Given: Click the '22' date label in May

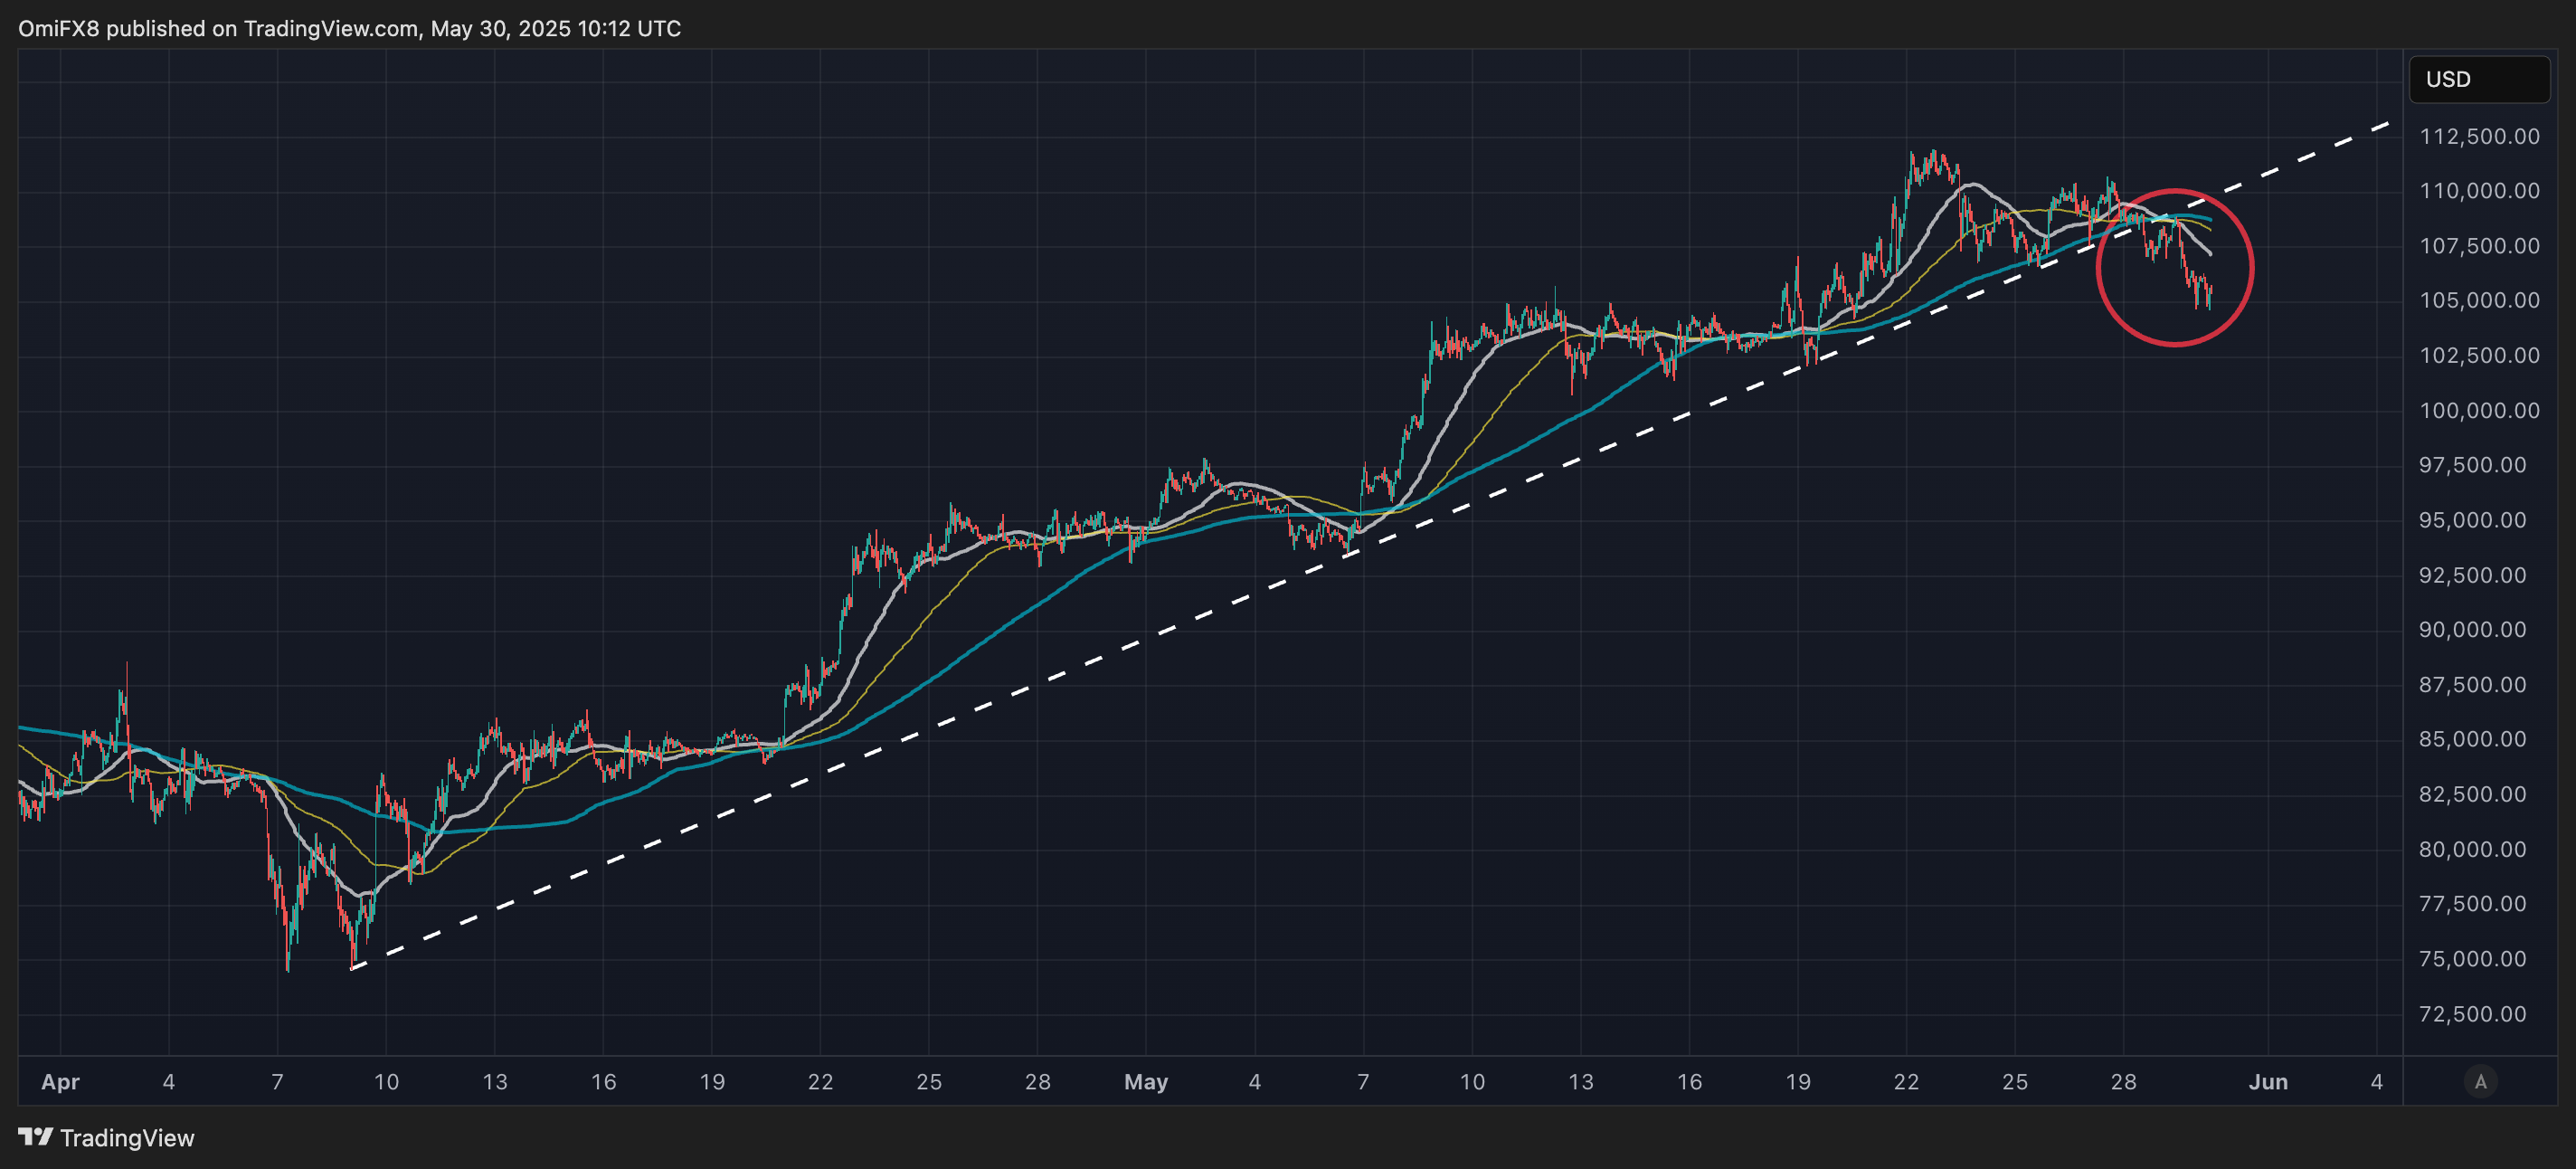Looking at the screenshot, I should (x=1906, y=1081).
